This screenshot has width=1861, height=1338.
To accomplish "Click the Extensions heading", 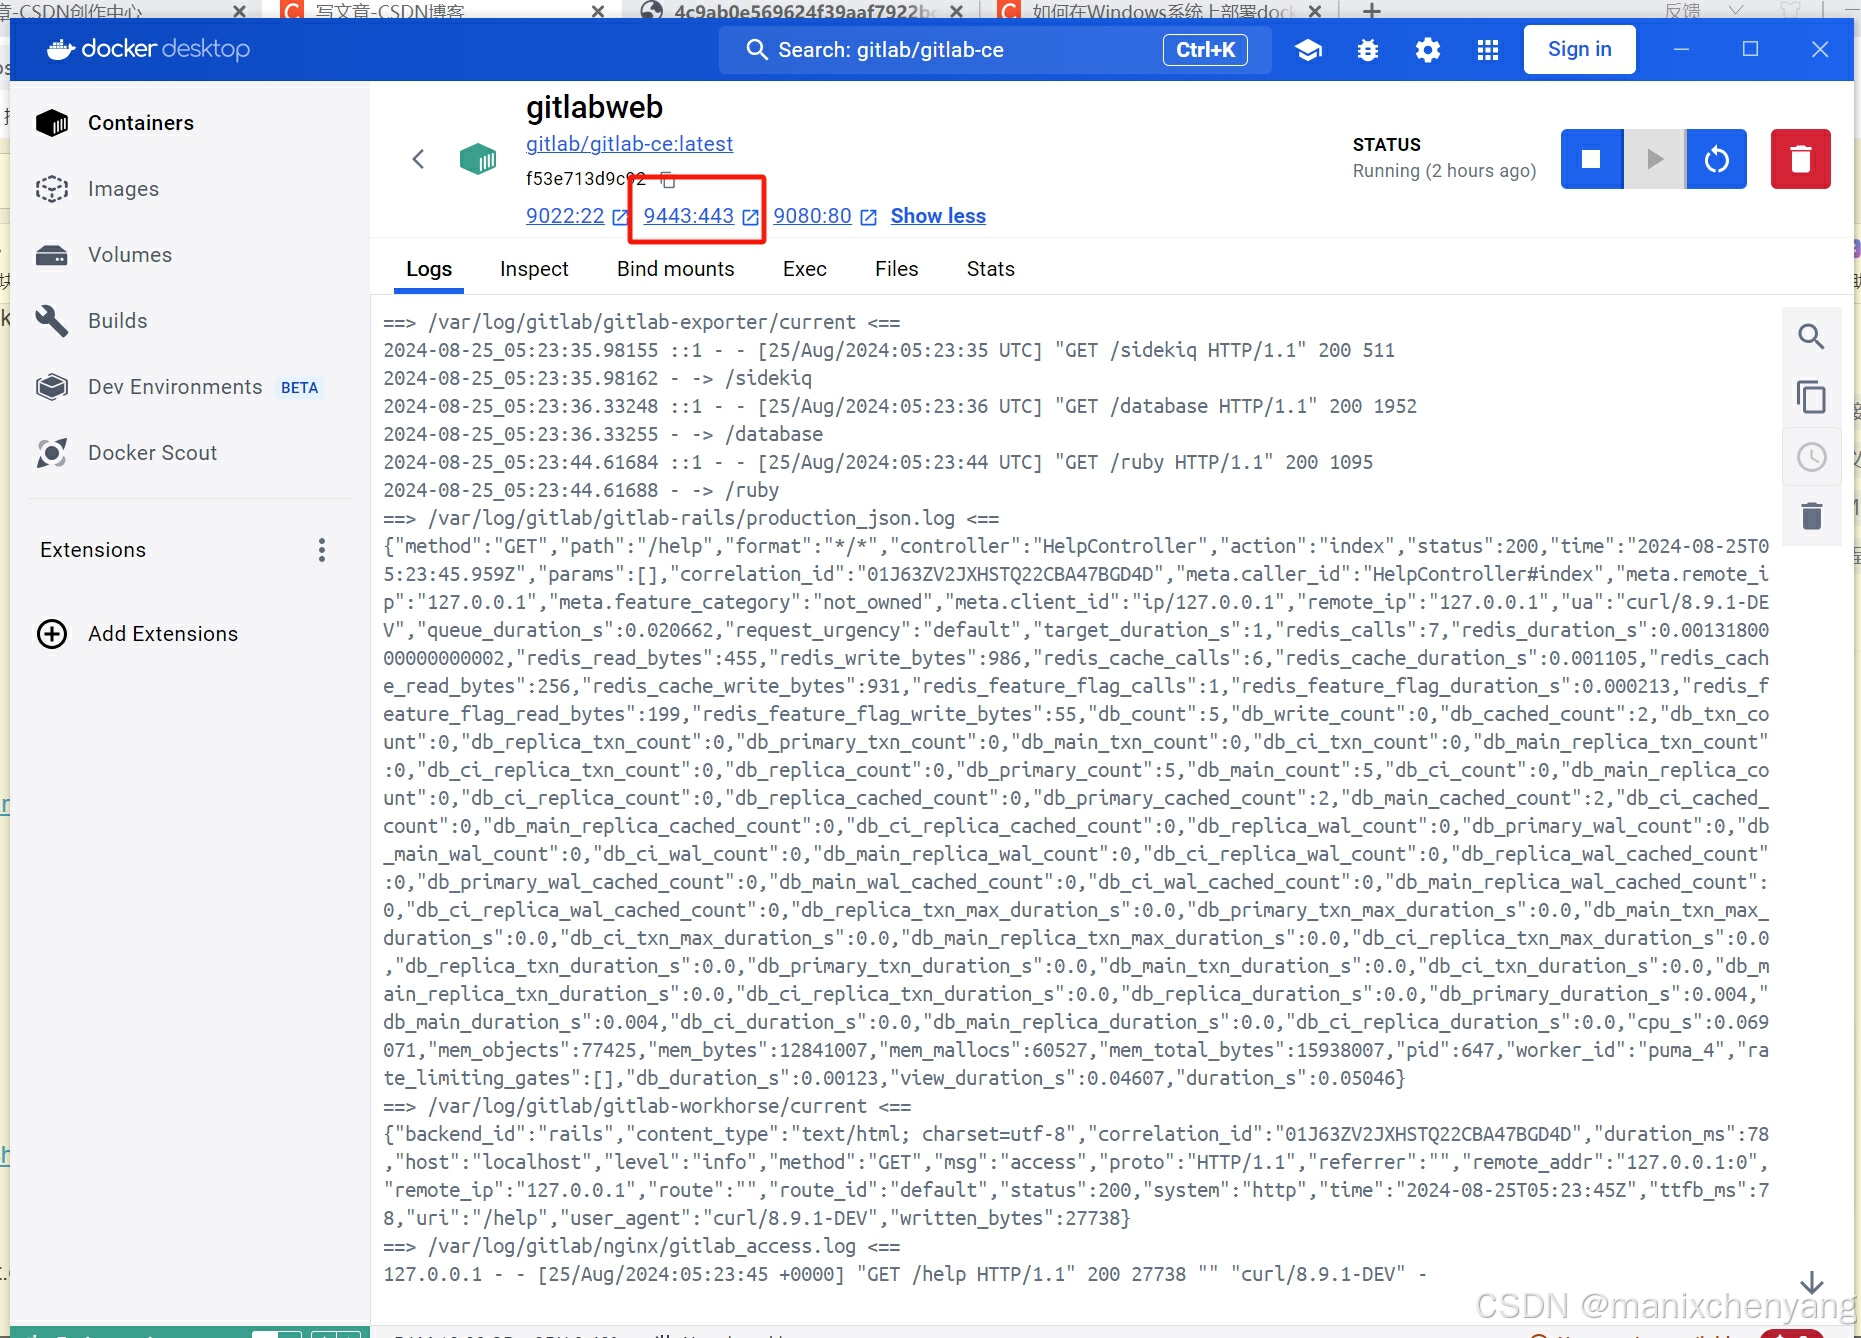I will (x=93, y=550).
